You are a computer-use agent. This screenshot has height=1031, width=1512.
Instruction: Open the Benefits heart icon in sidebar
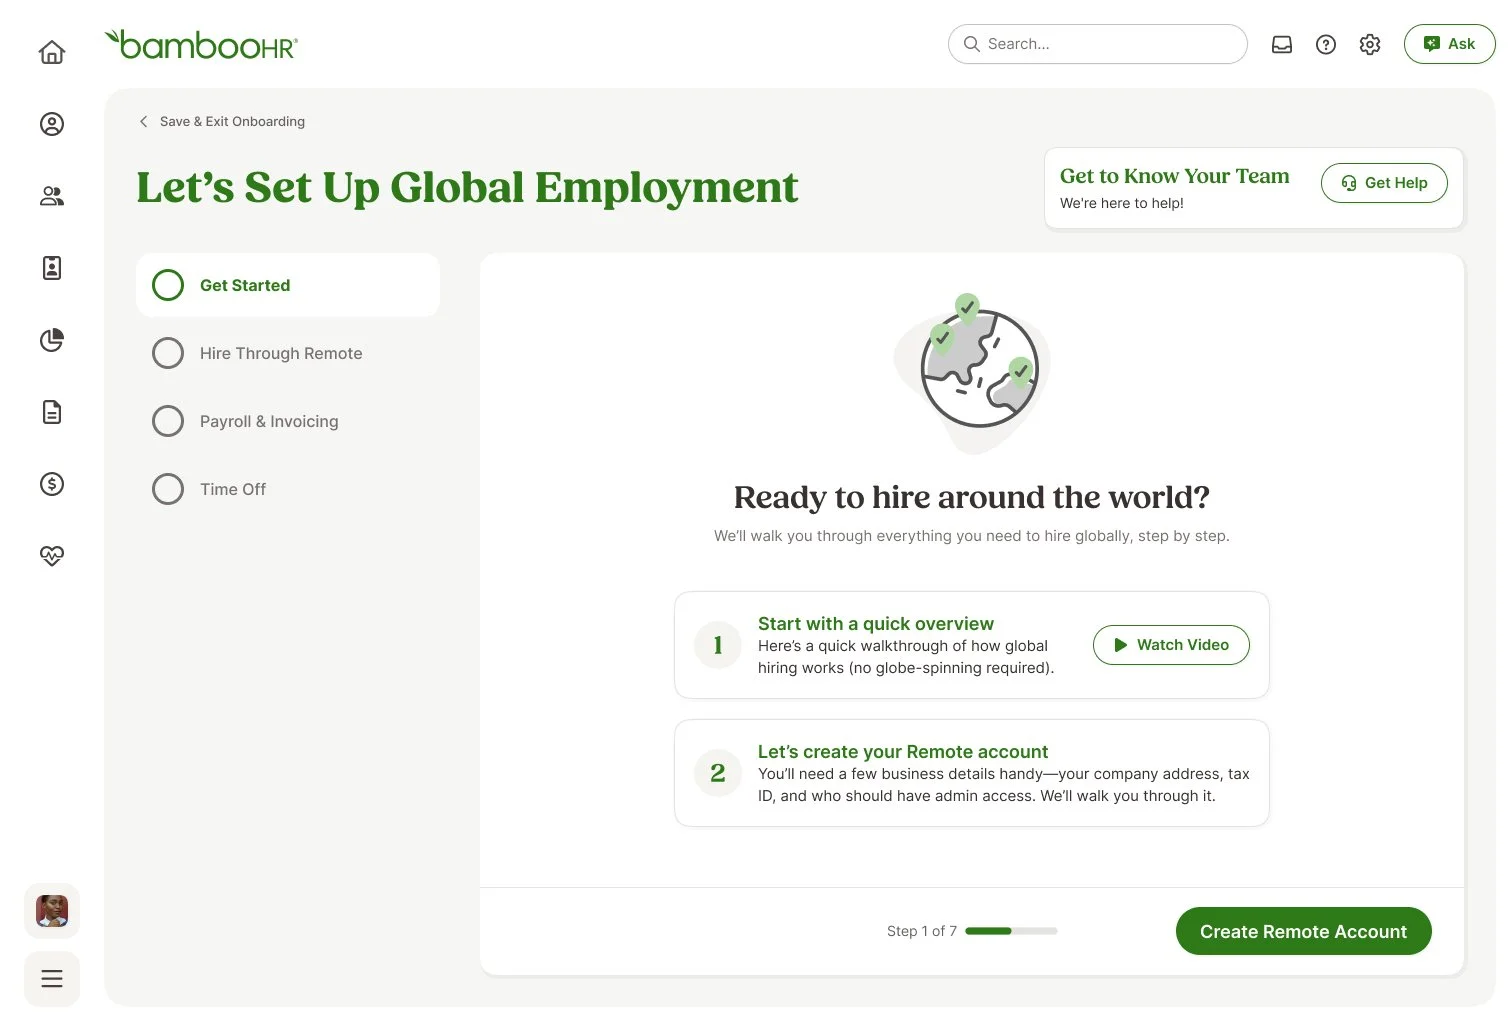pyautogui.click(x=52, y=556)
